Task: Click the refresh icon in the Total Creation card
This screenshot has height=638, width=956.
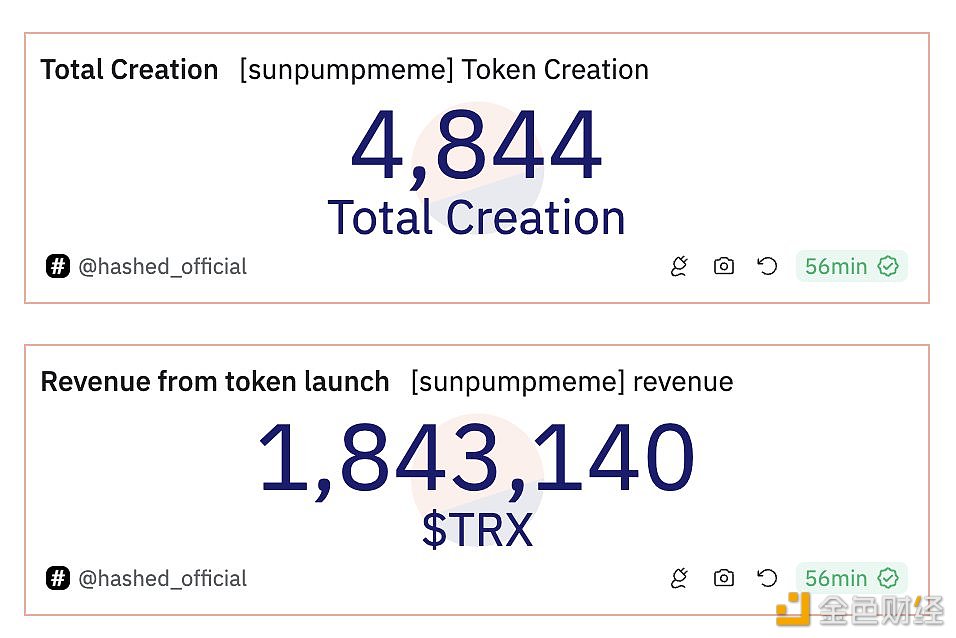Action: [767, 266]
